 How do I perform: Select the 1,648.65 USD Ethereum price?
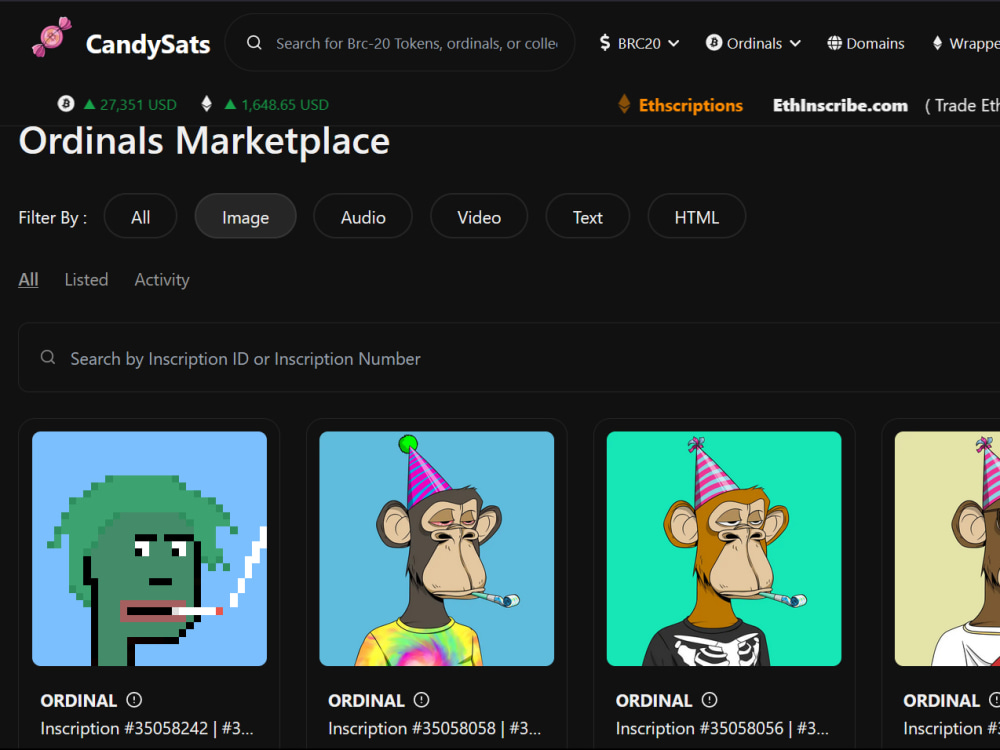284,105
